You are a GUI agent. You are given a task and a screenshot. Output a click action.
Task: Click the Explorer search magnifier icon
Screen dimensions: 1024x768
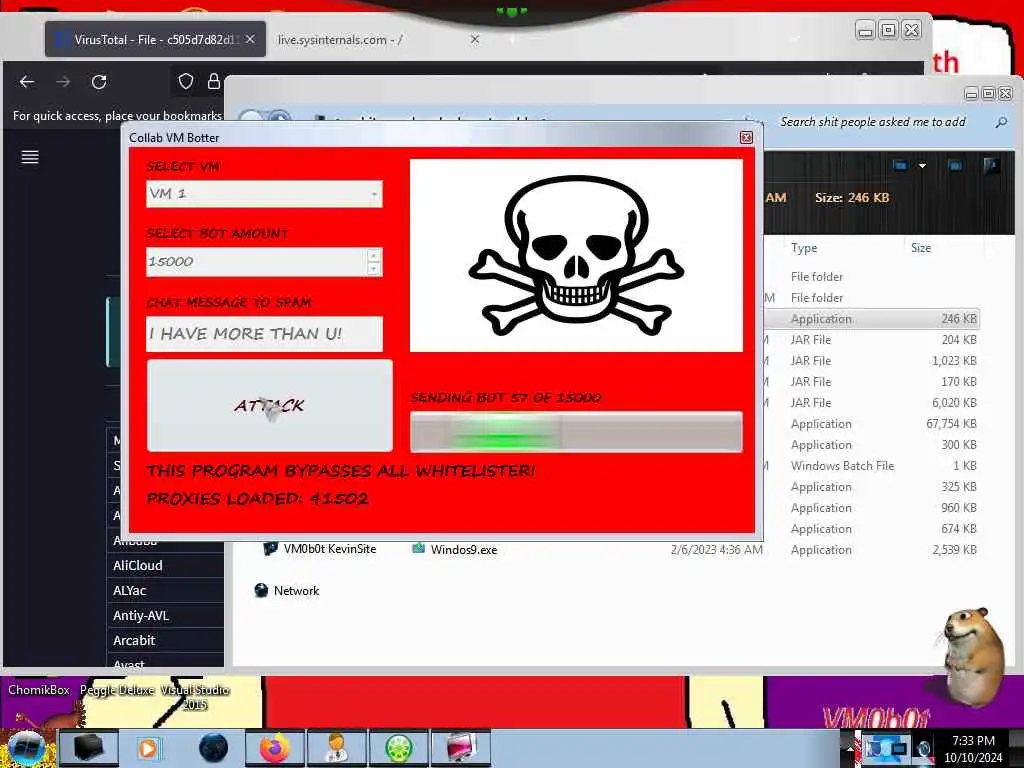tap(1001, 122)
